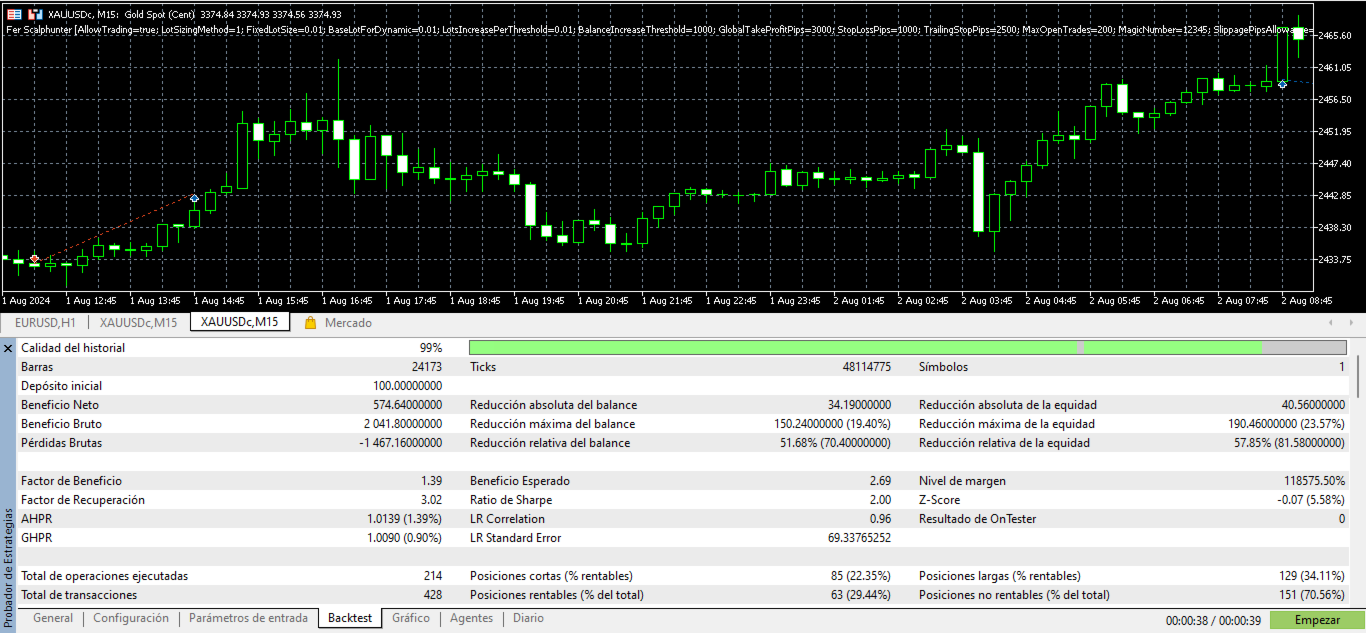The width and height of the screenshot is (1366, 633).
Task: Open the Configuración tab
Action: coord(131,618)
